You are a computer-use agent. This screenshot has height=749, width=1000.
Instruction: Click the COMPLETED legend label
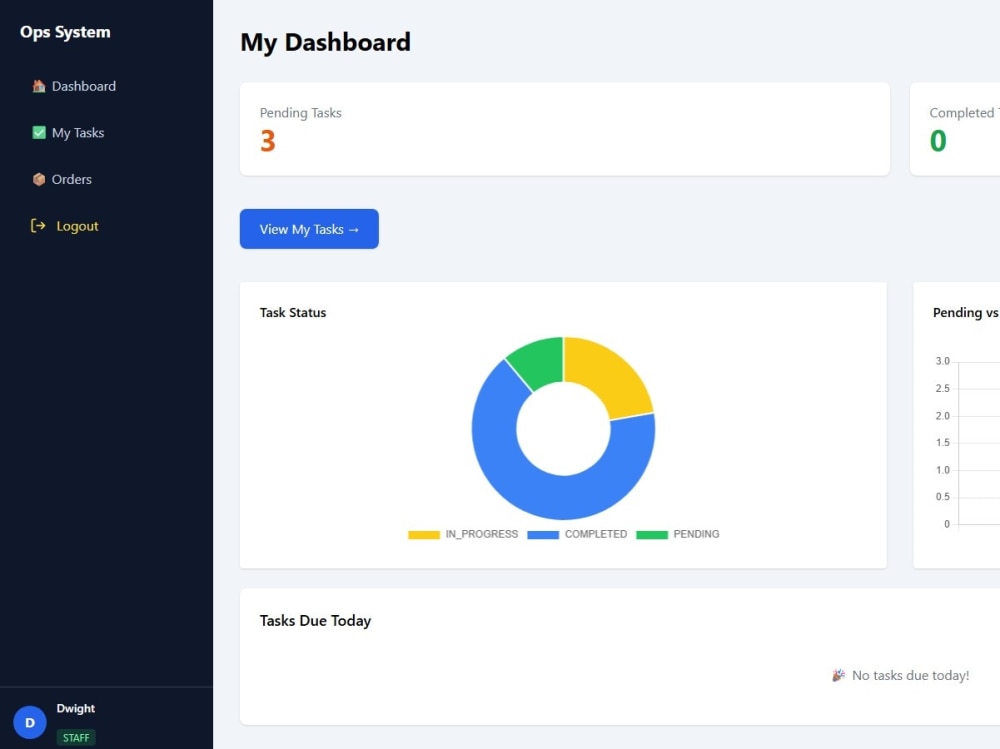click(596, 534)
